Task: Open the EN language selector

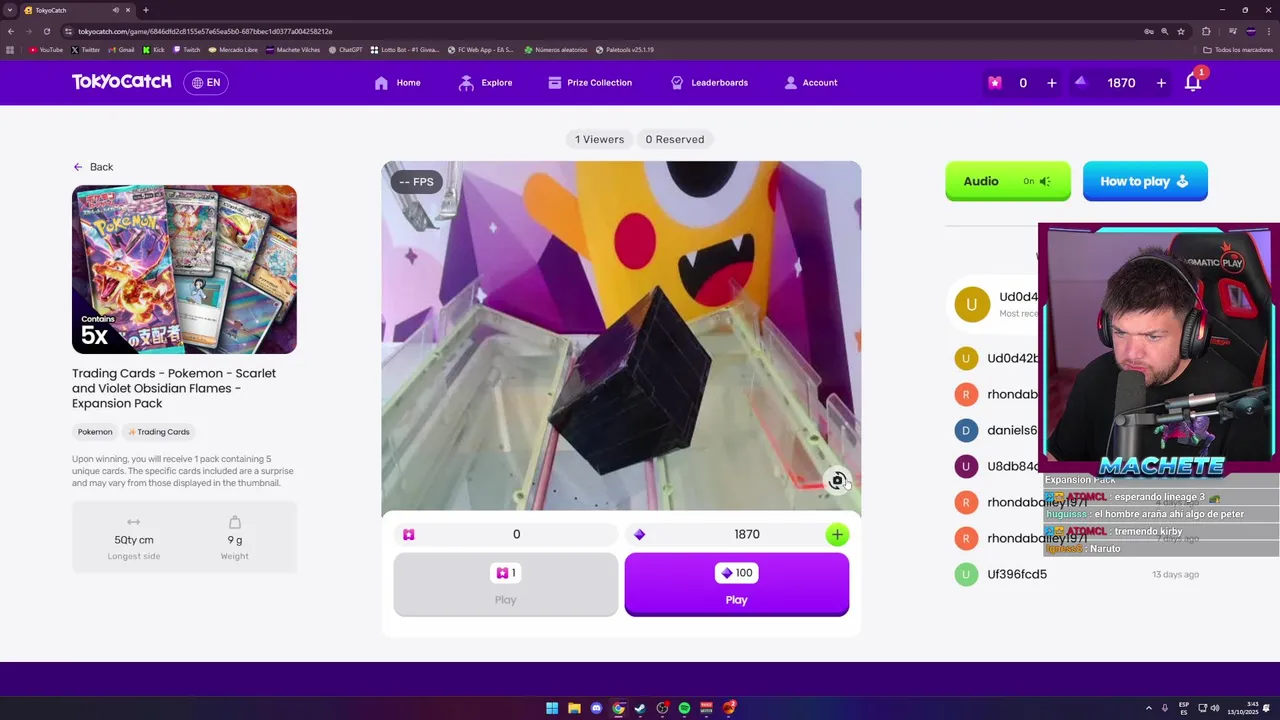Action: point(206,83)
